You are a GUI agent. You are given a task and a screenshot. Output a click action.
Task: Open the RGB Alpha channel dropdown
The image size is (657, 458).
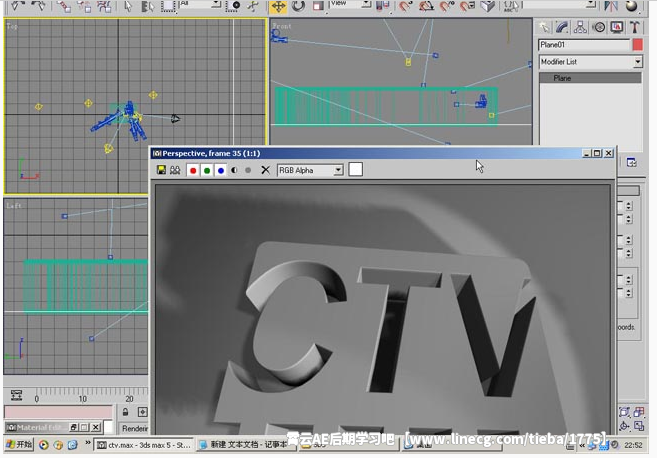(x=310, y=170)
